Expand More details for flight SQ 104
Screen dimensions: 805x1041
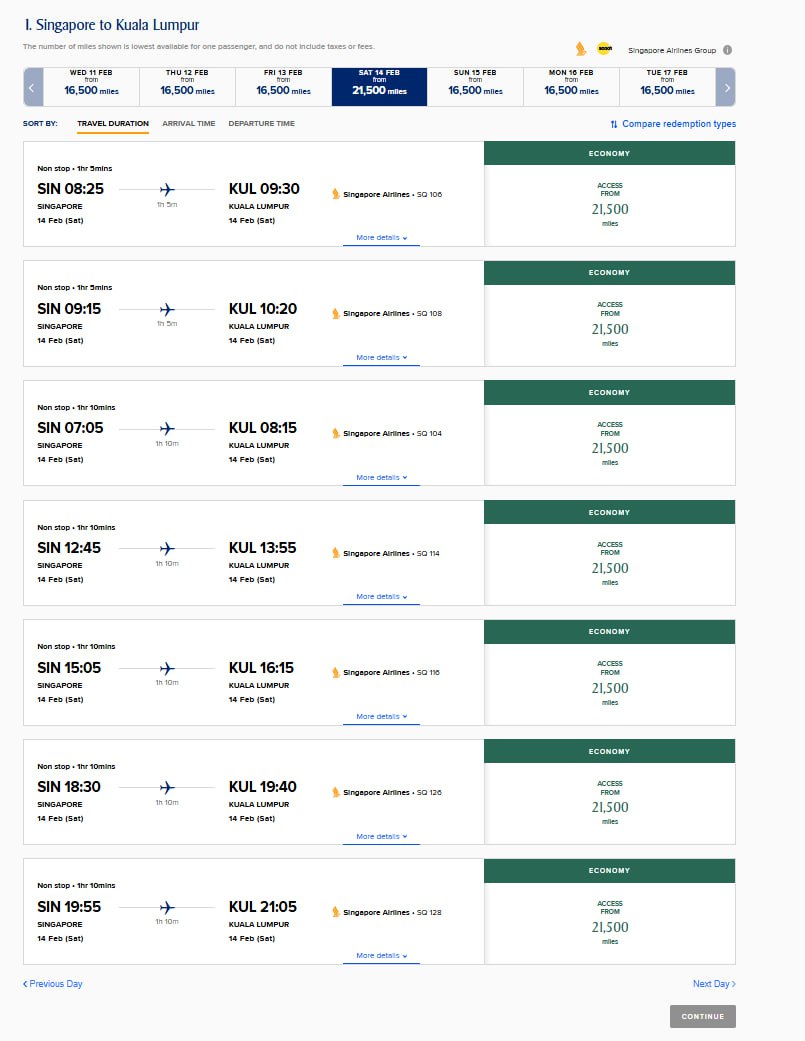click(381, 477)
